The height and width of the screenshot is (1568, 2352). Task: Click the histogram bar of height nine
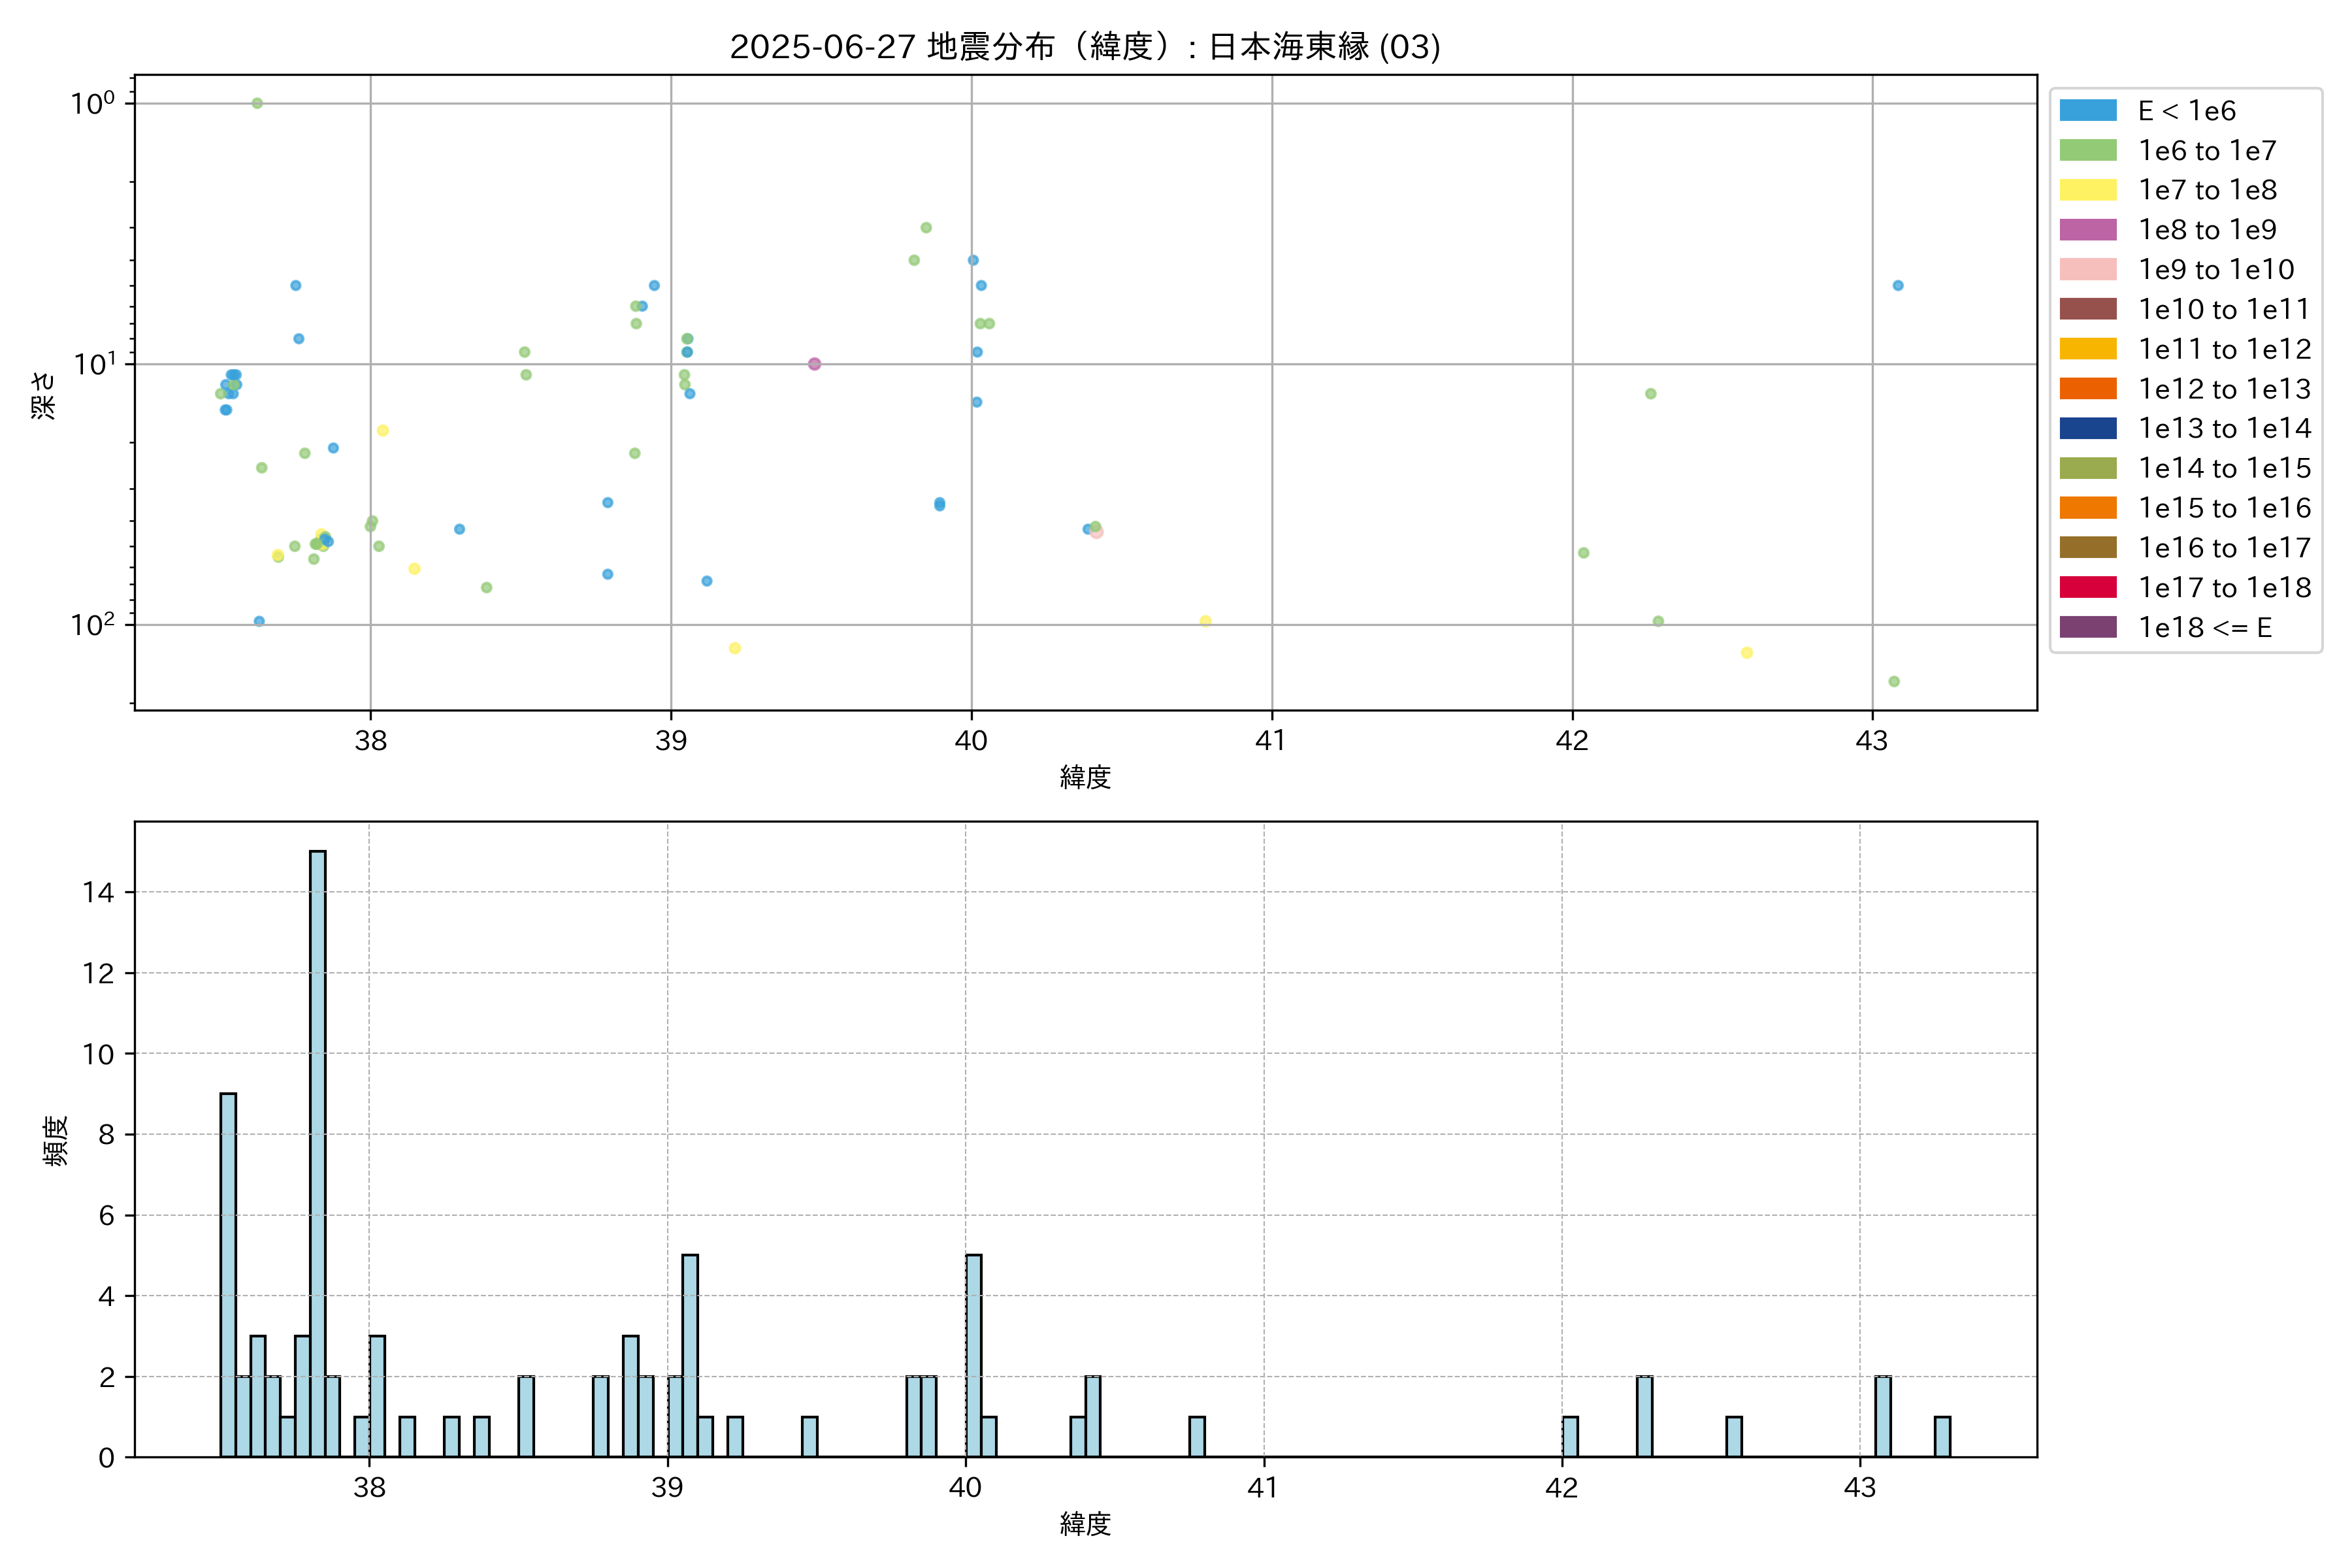[228, 1275]
